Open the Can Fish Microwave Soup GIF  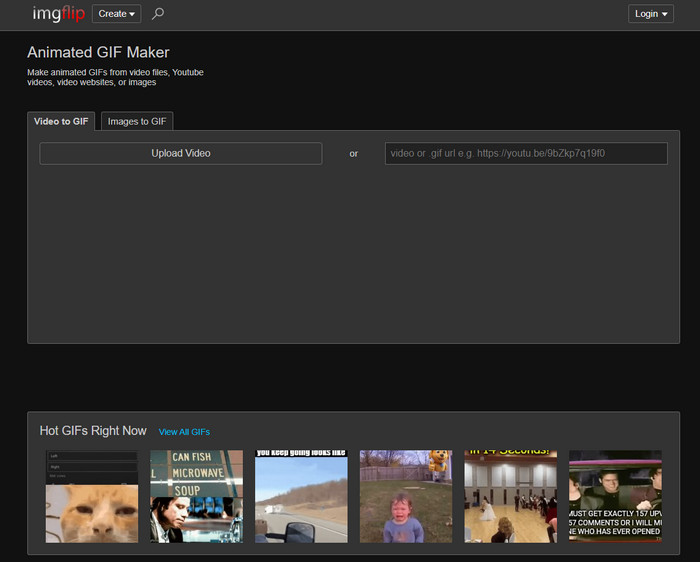[x=197, y=496]
